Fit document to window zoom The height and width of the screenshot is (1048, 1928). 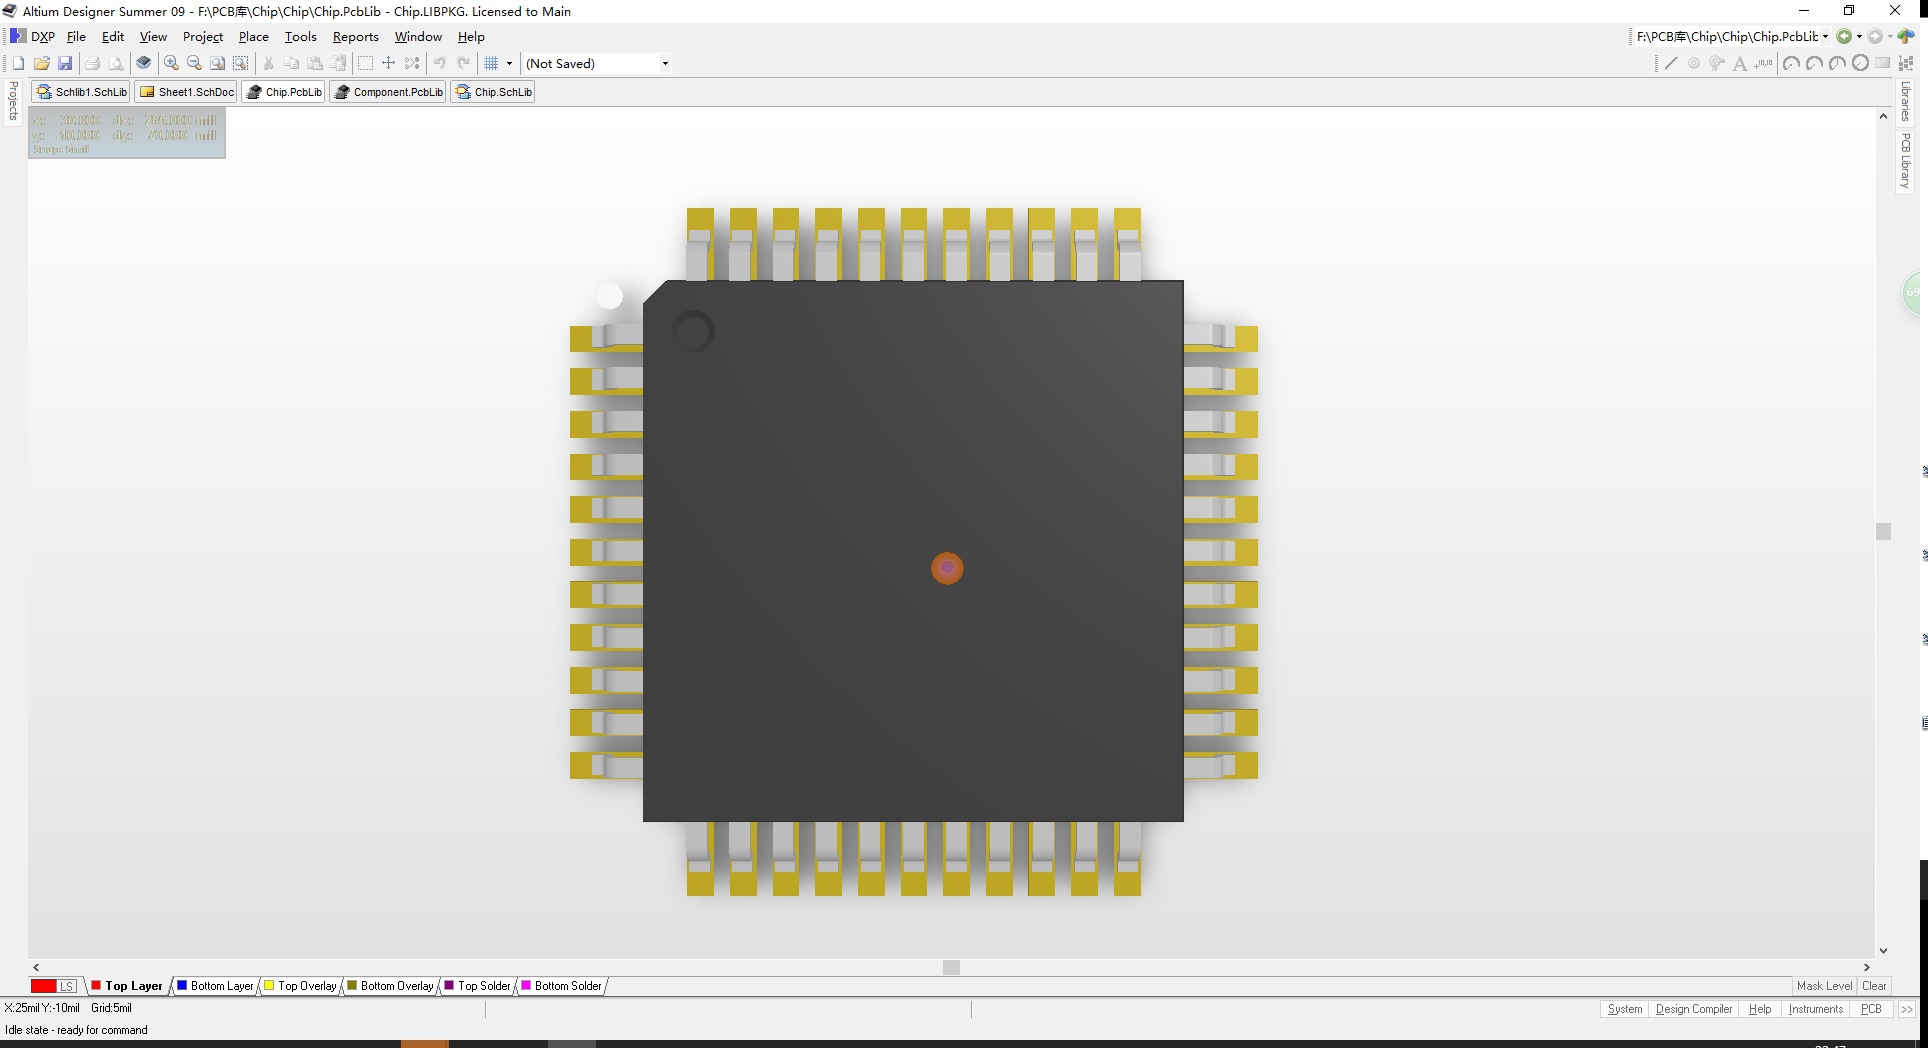tap(218, 63)
